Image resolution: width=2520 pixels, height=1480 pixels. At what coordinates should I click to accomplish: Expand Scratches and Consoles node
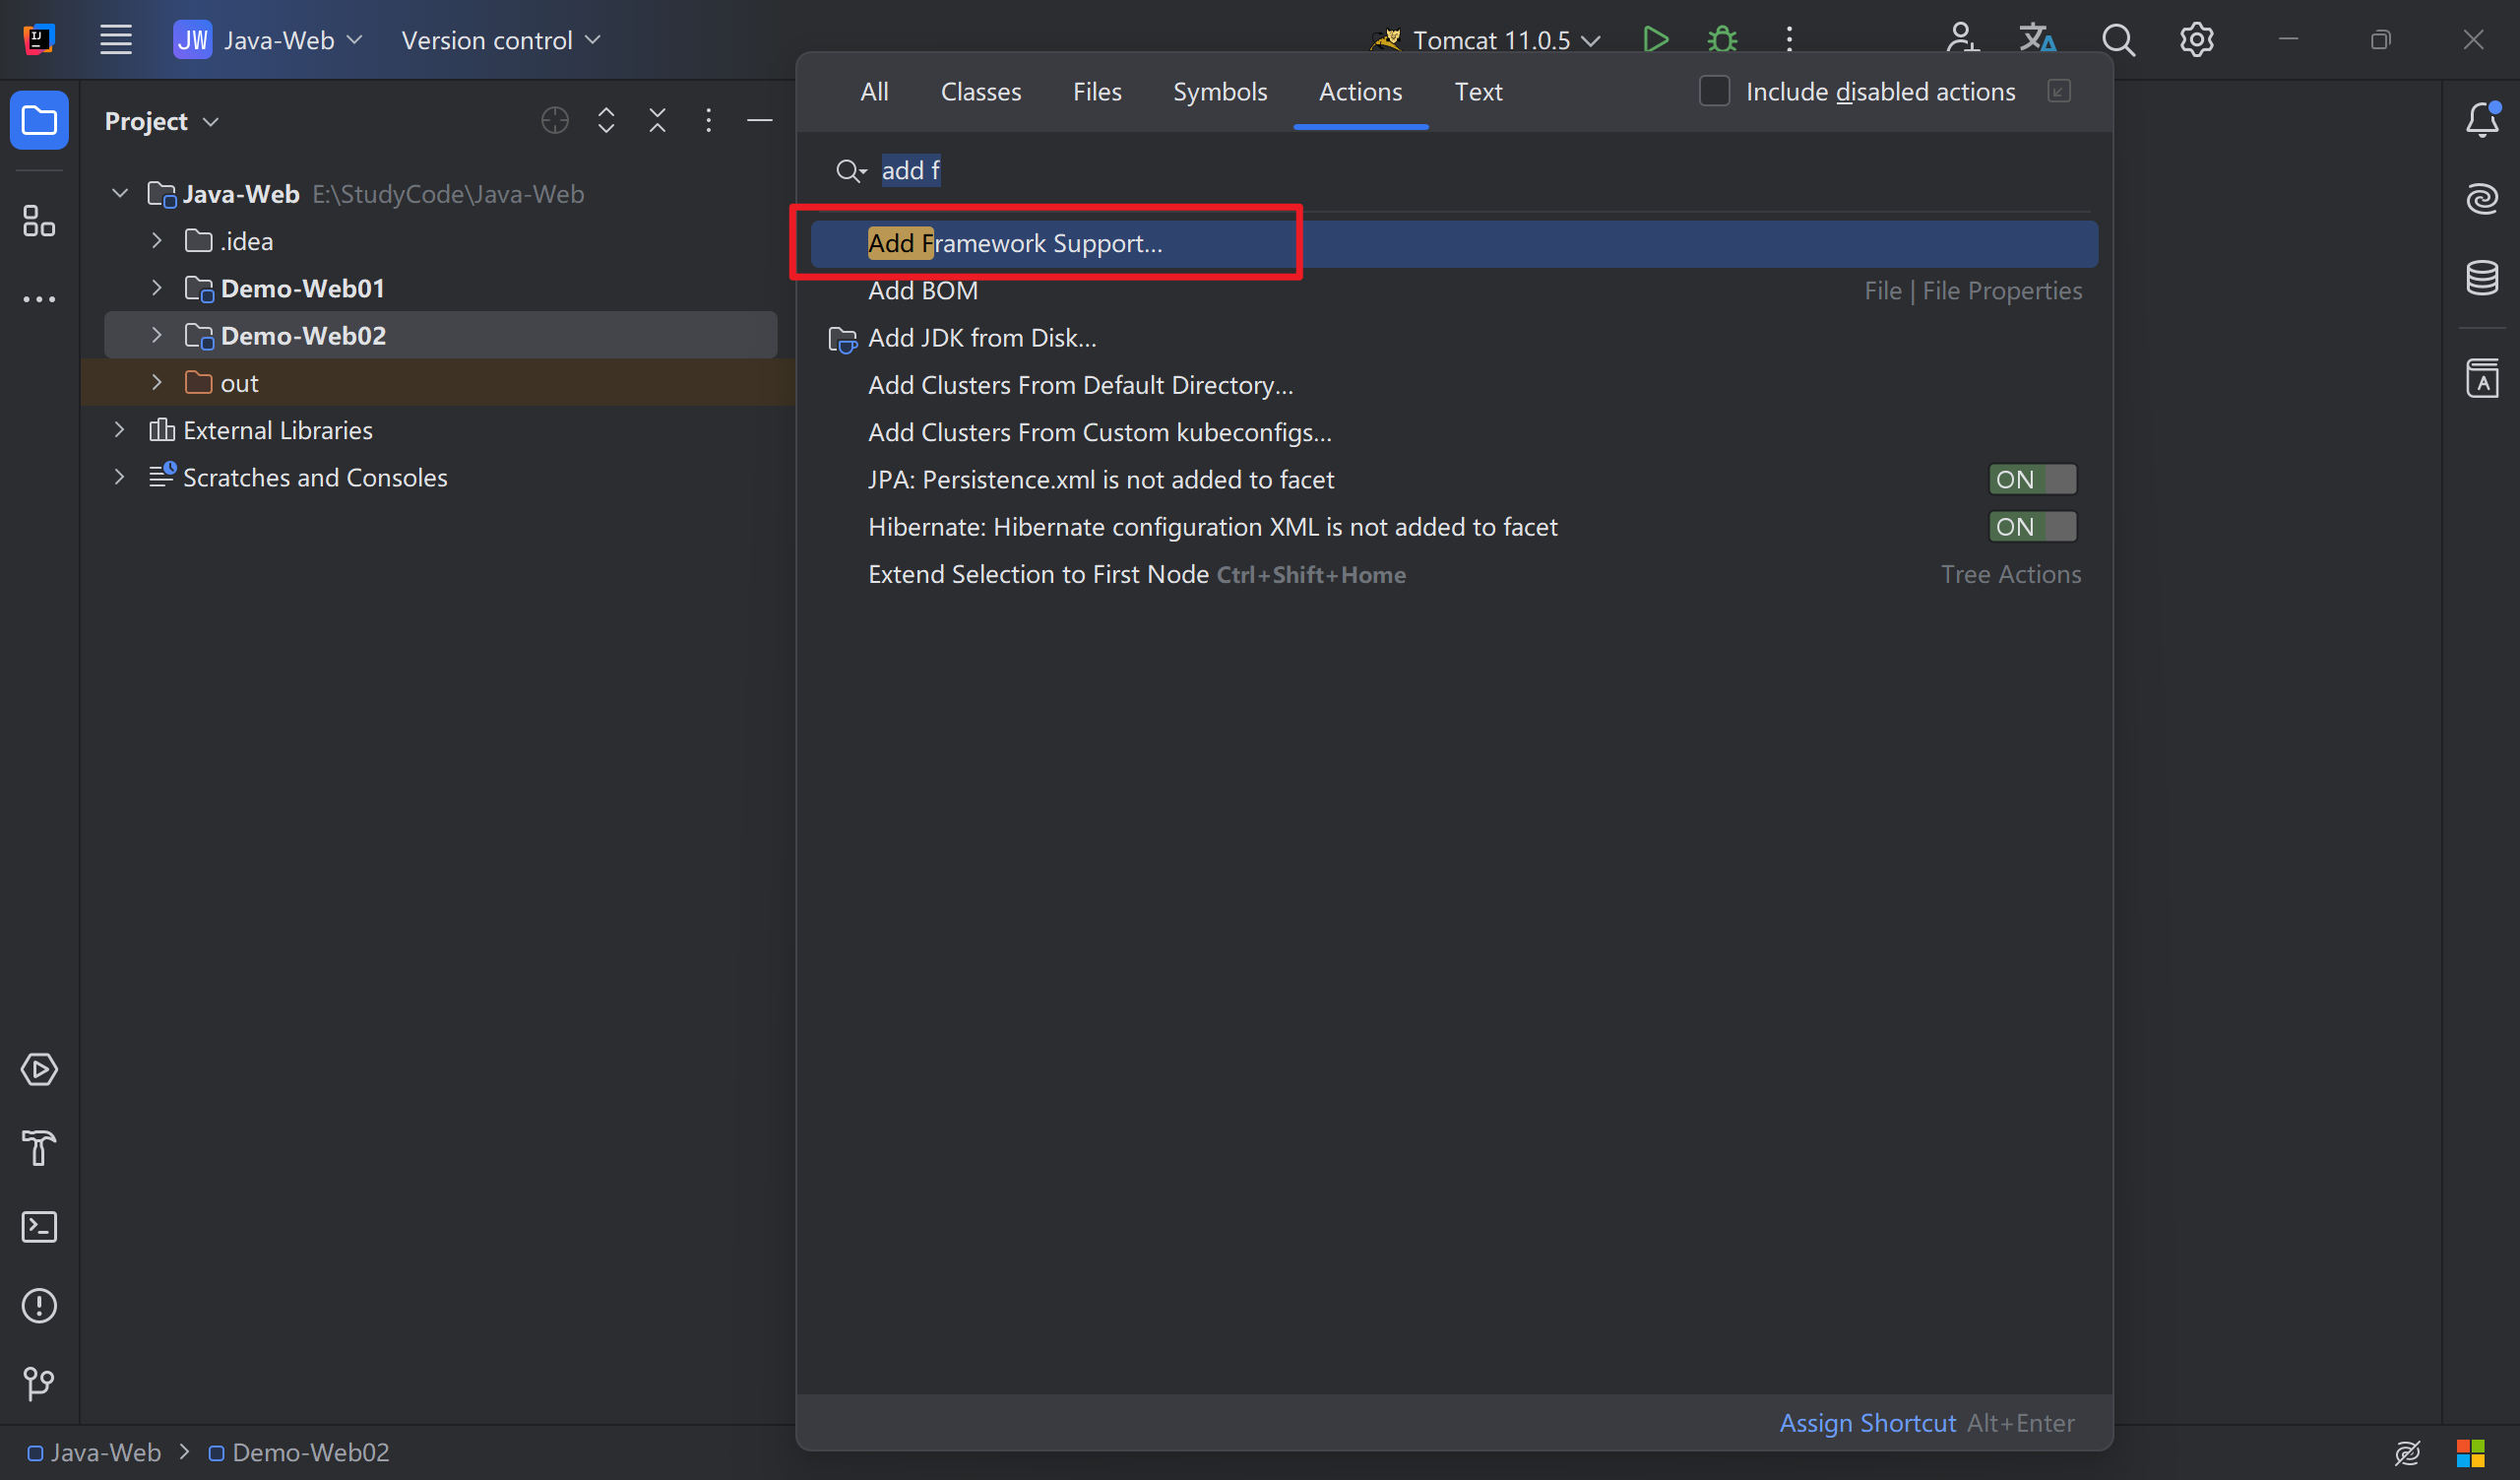point(120,477)
